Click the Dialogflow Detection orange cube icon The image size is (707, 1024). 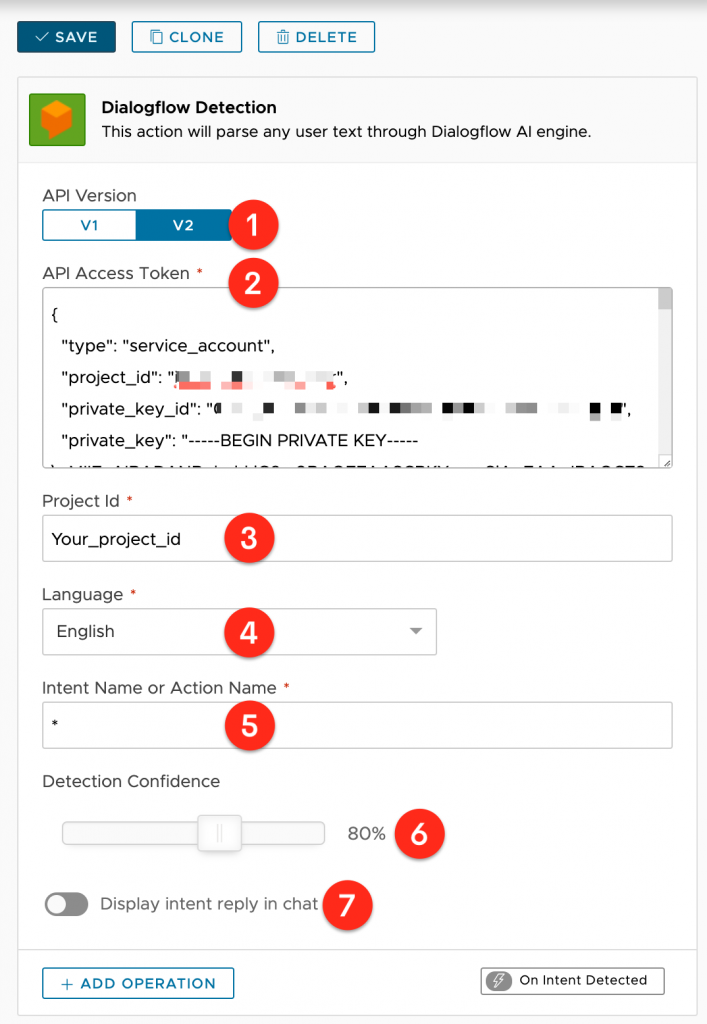[57, 120]
